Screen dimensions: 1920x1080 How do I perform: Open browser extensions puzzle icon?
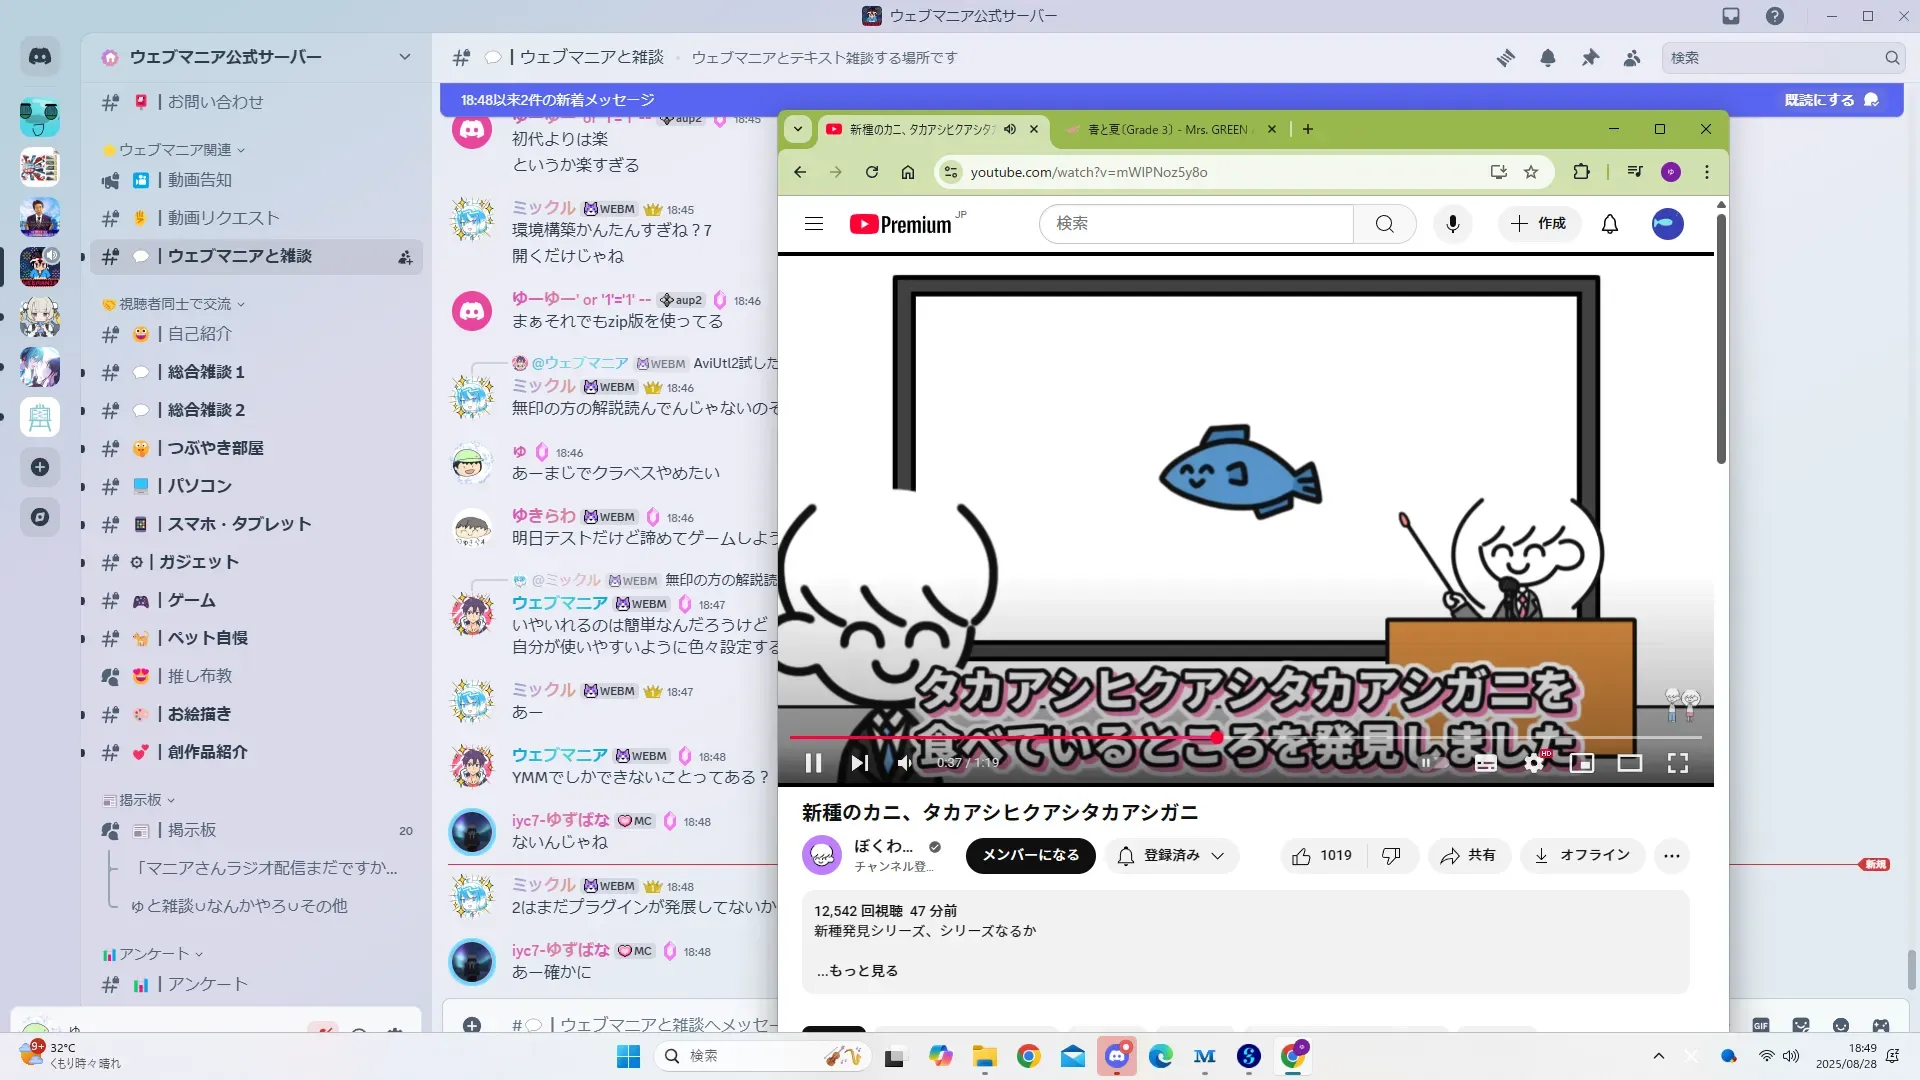pos(1581,172)
